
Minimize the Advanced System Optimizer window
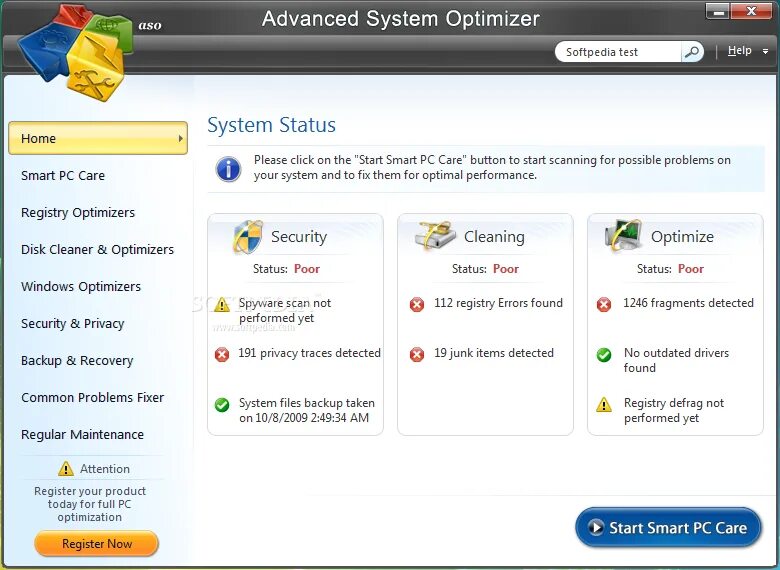[719, 12]
